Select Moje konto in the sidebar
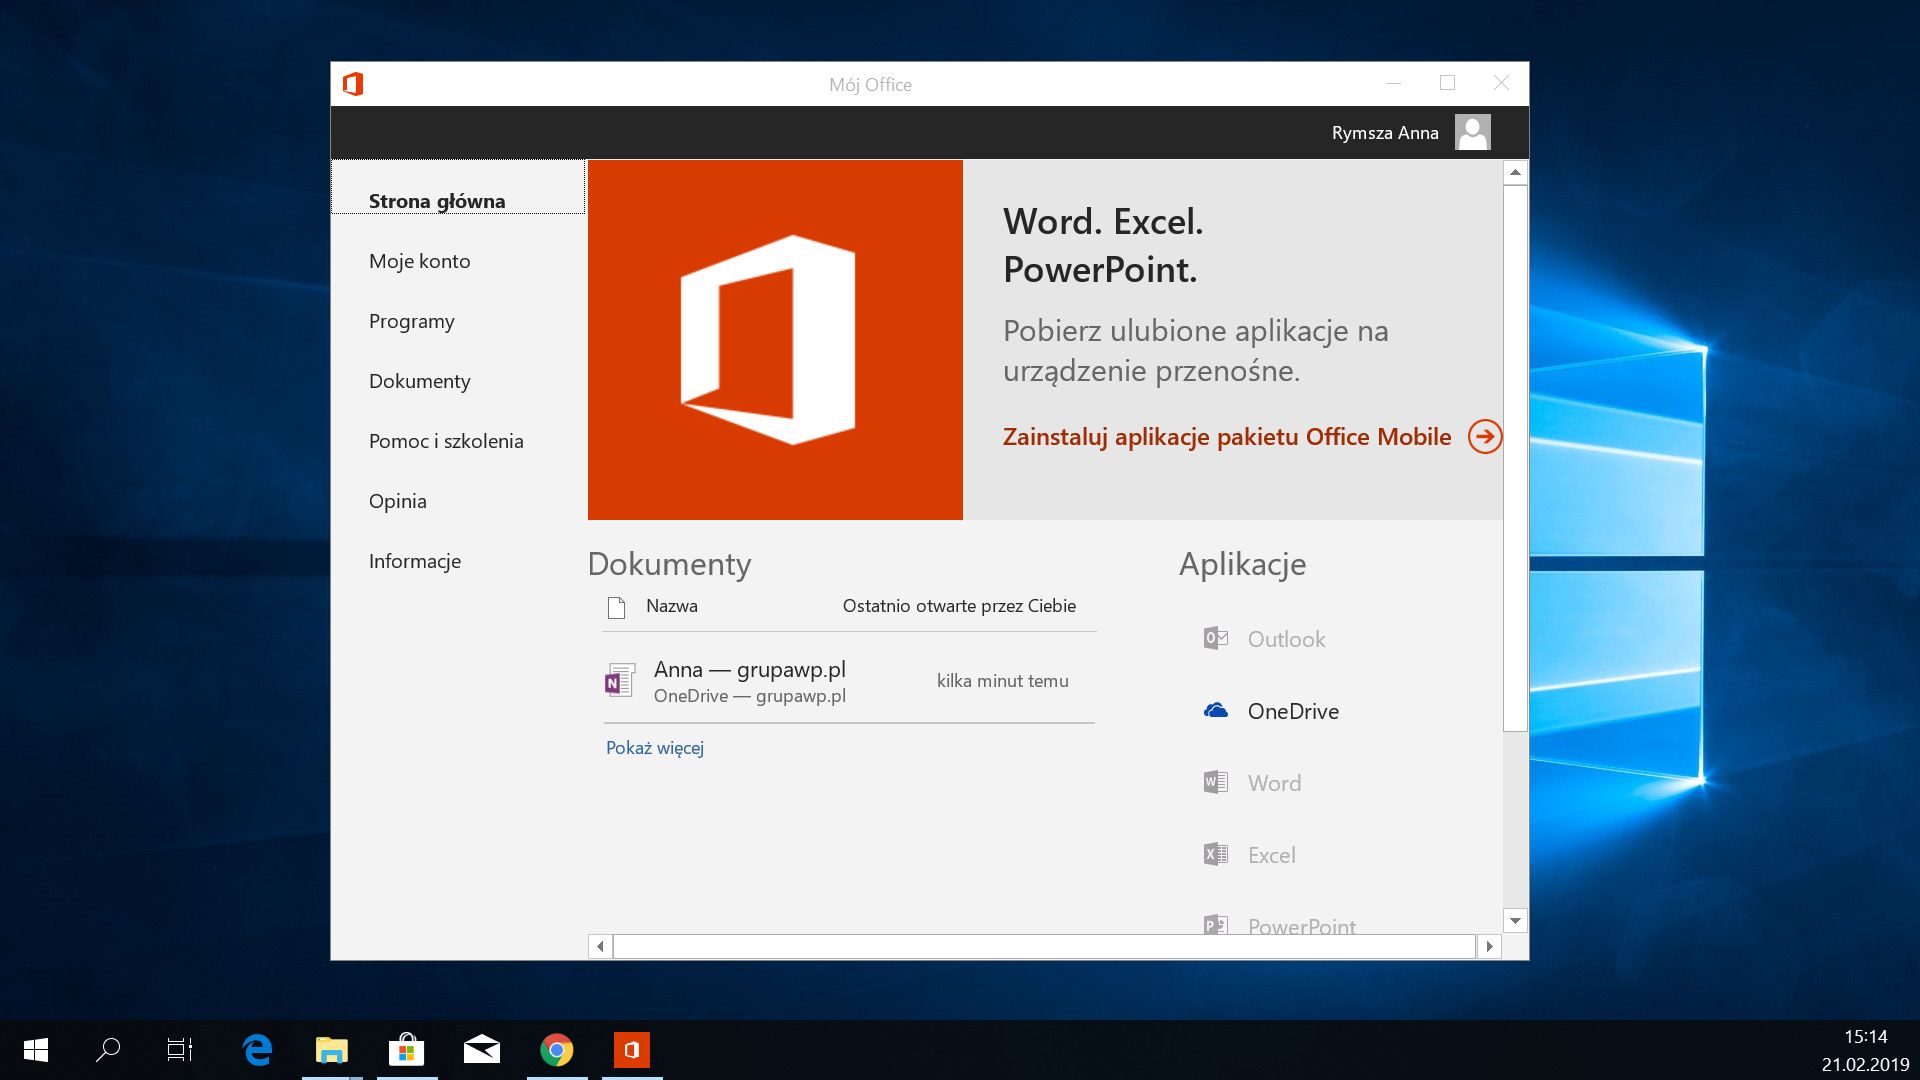1920x1080 pixels. 419,261
